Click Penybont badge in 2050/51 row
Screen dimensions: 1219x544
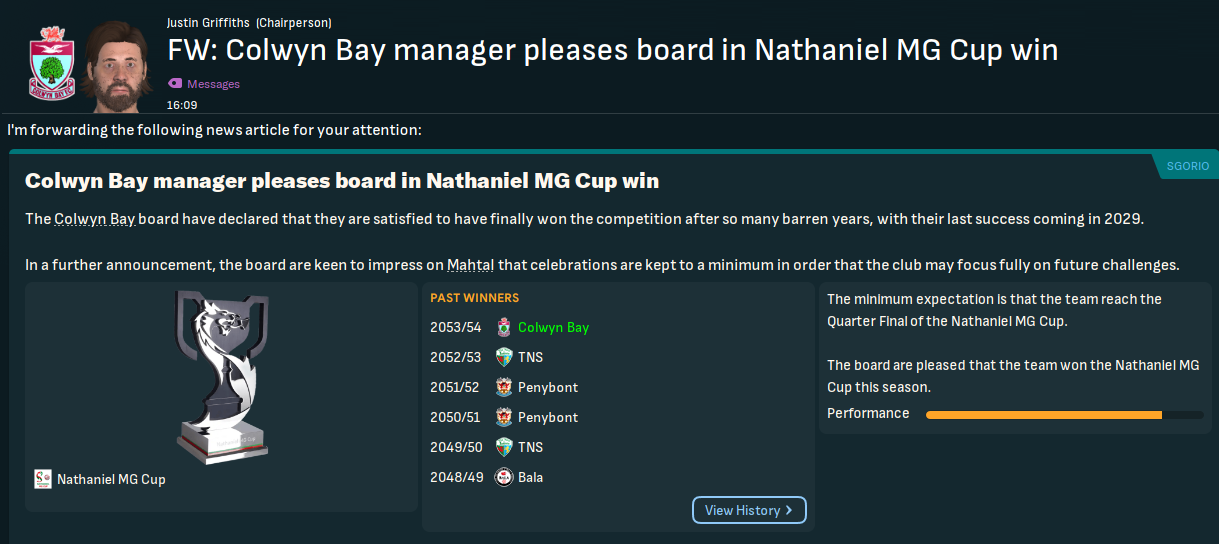[503, 417]
